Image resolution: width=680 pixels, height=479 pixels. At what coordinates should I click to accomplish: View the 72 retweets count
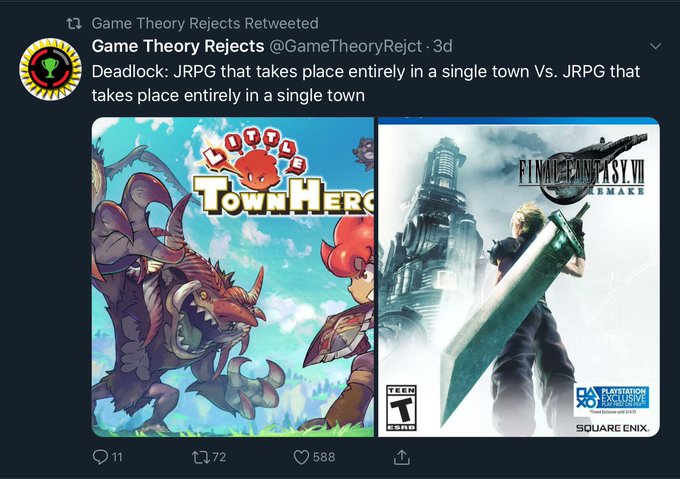click(x=219, y=457)
